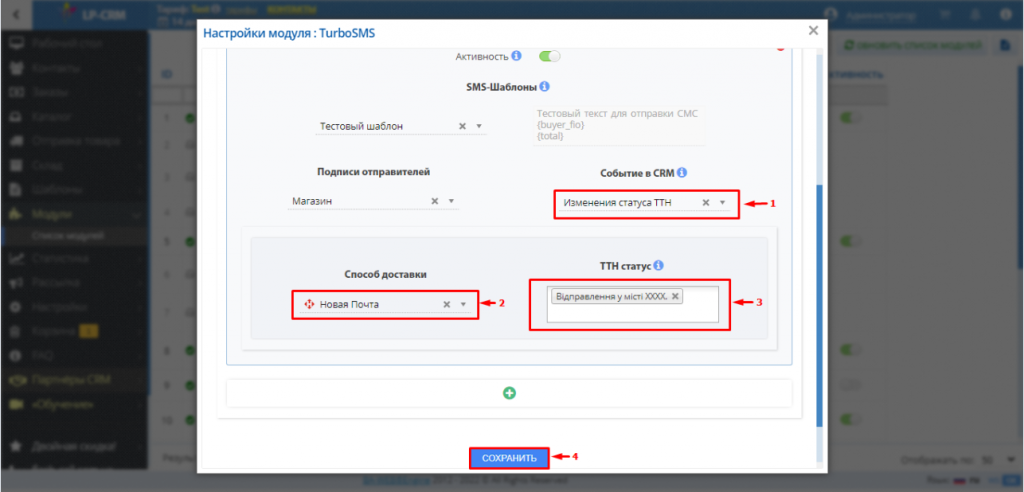This screenshot has width=1024, height=492.
Task: Click the Подписи отправителей label
Action: point(374,172)
